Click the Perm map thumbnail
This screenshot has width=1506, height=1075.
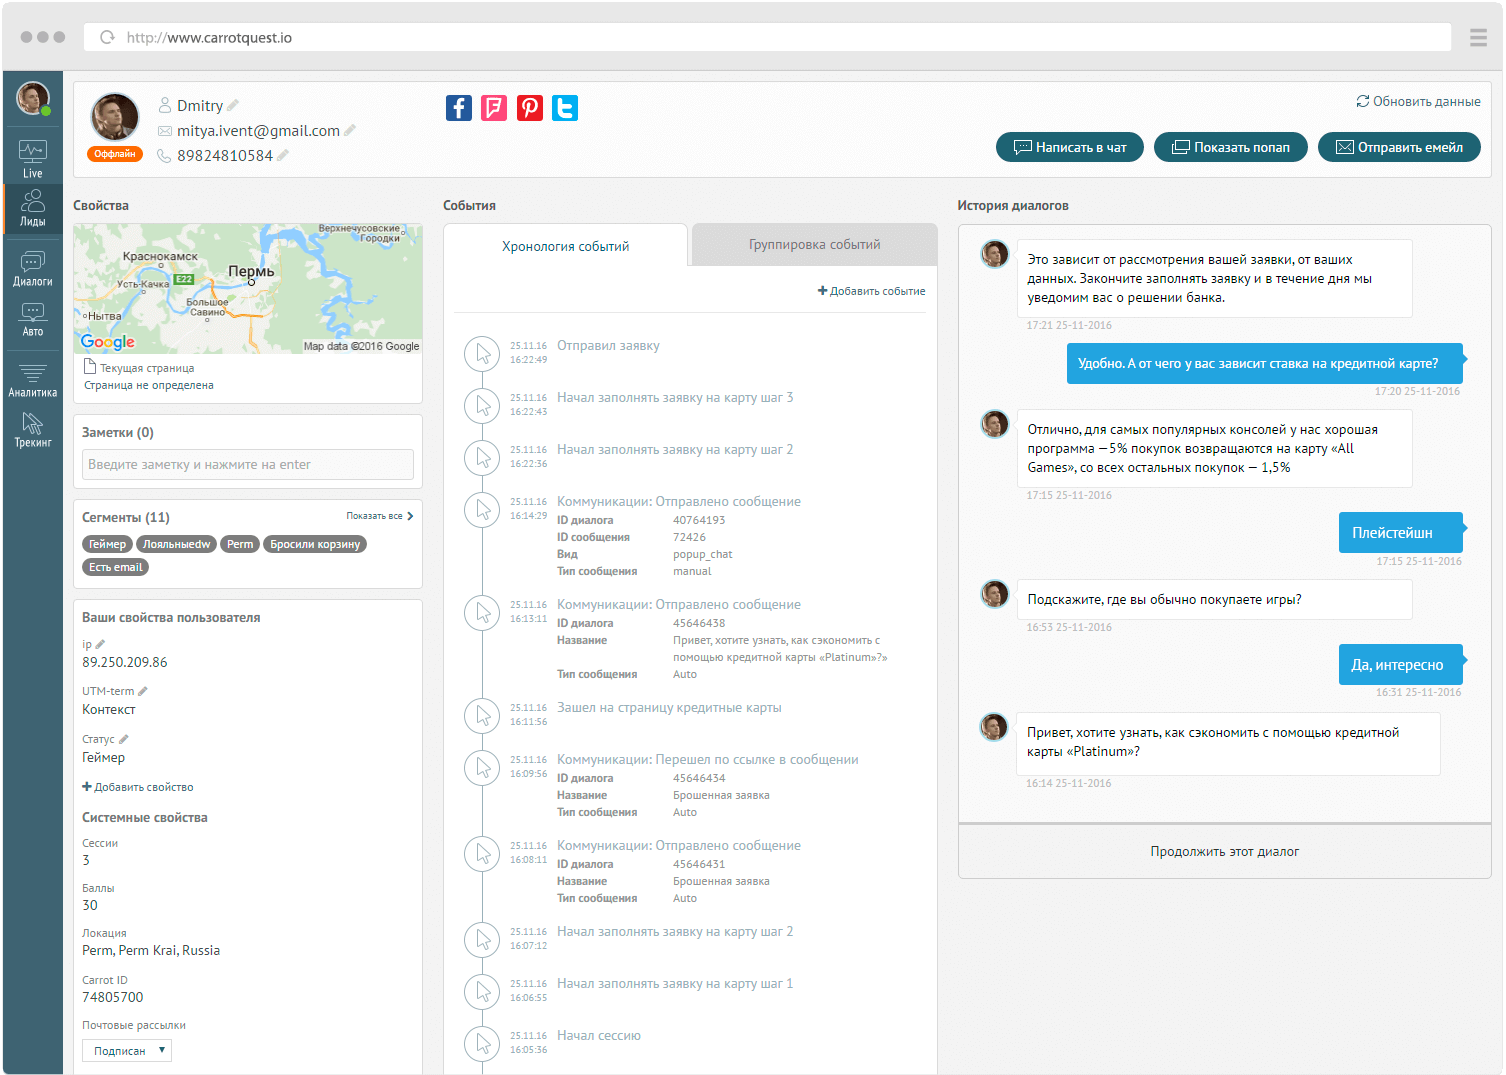(x=247, y=288)
